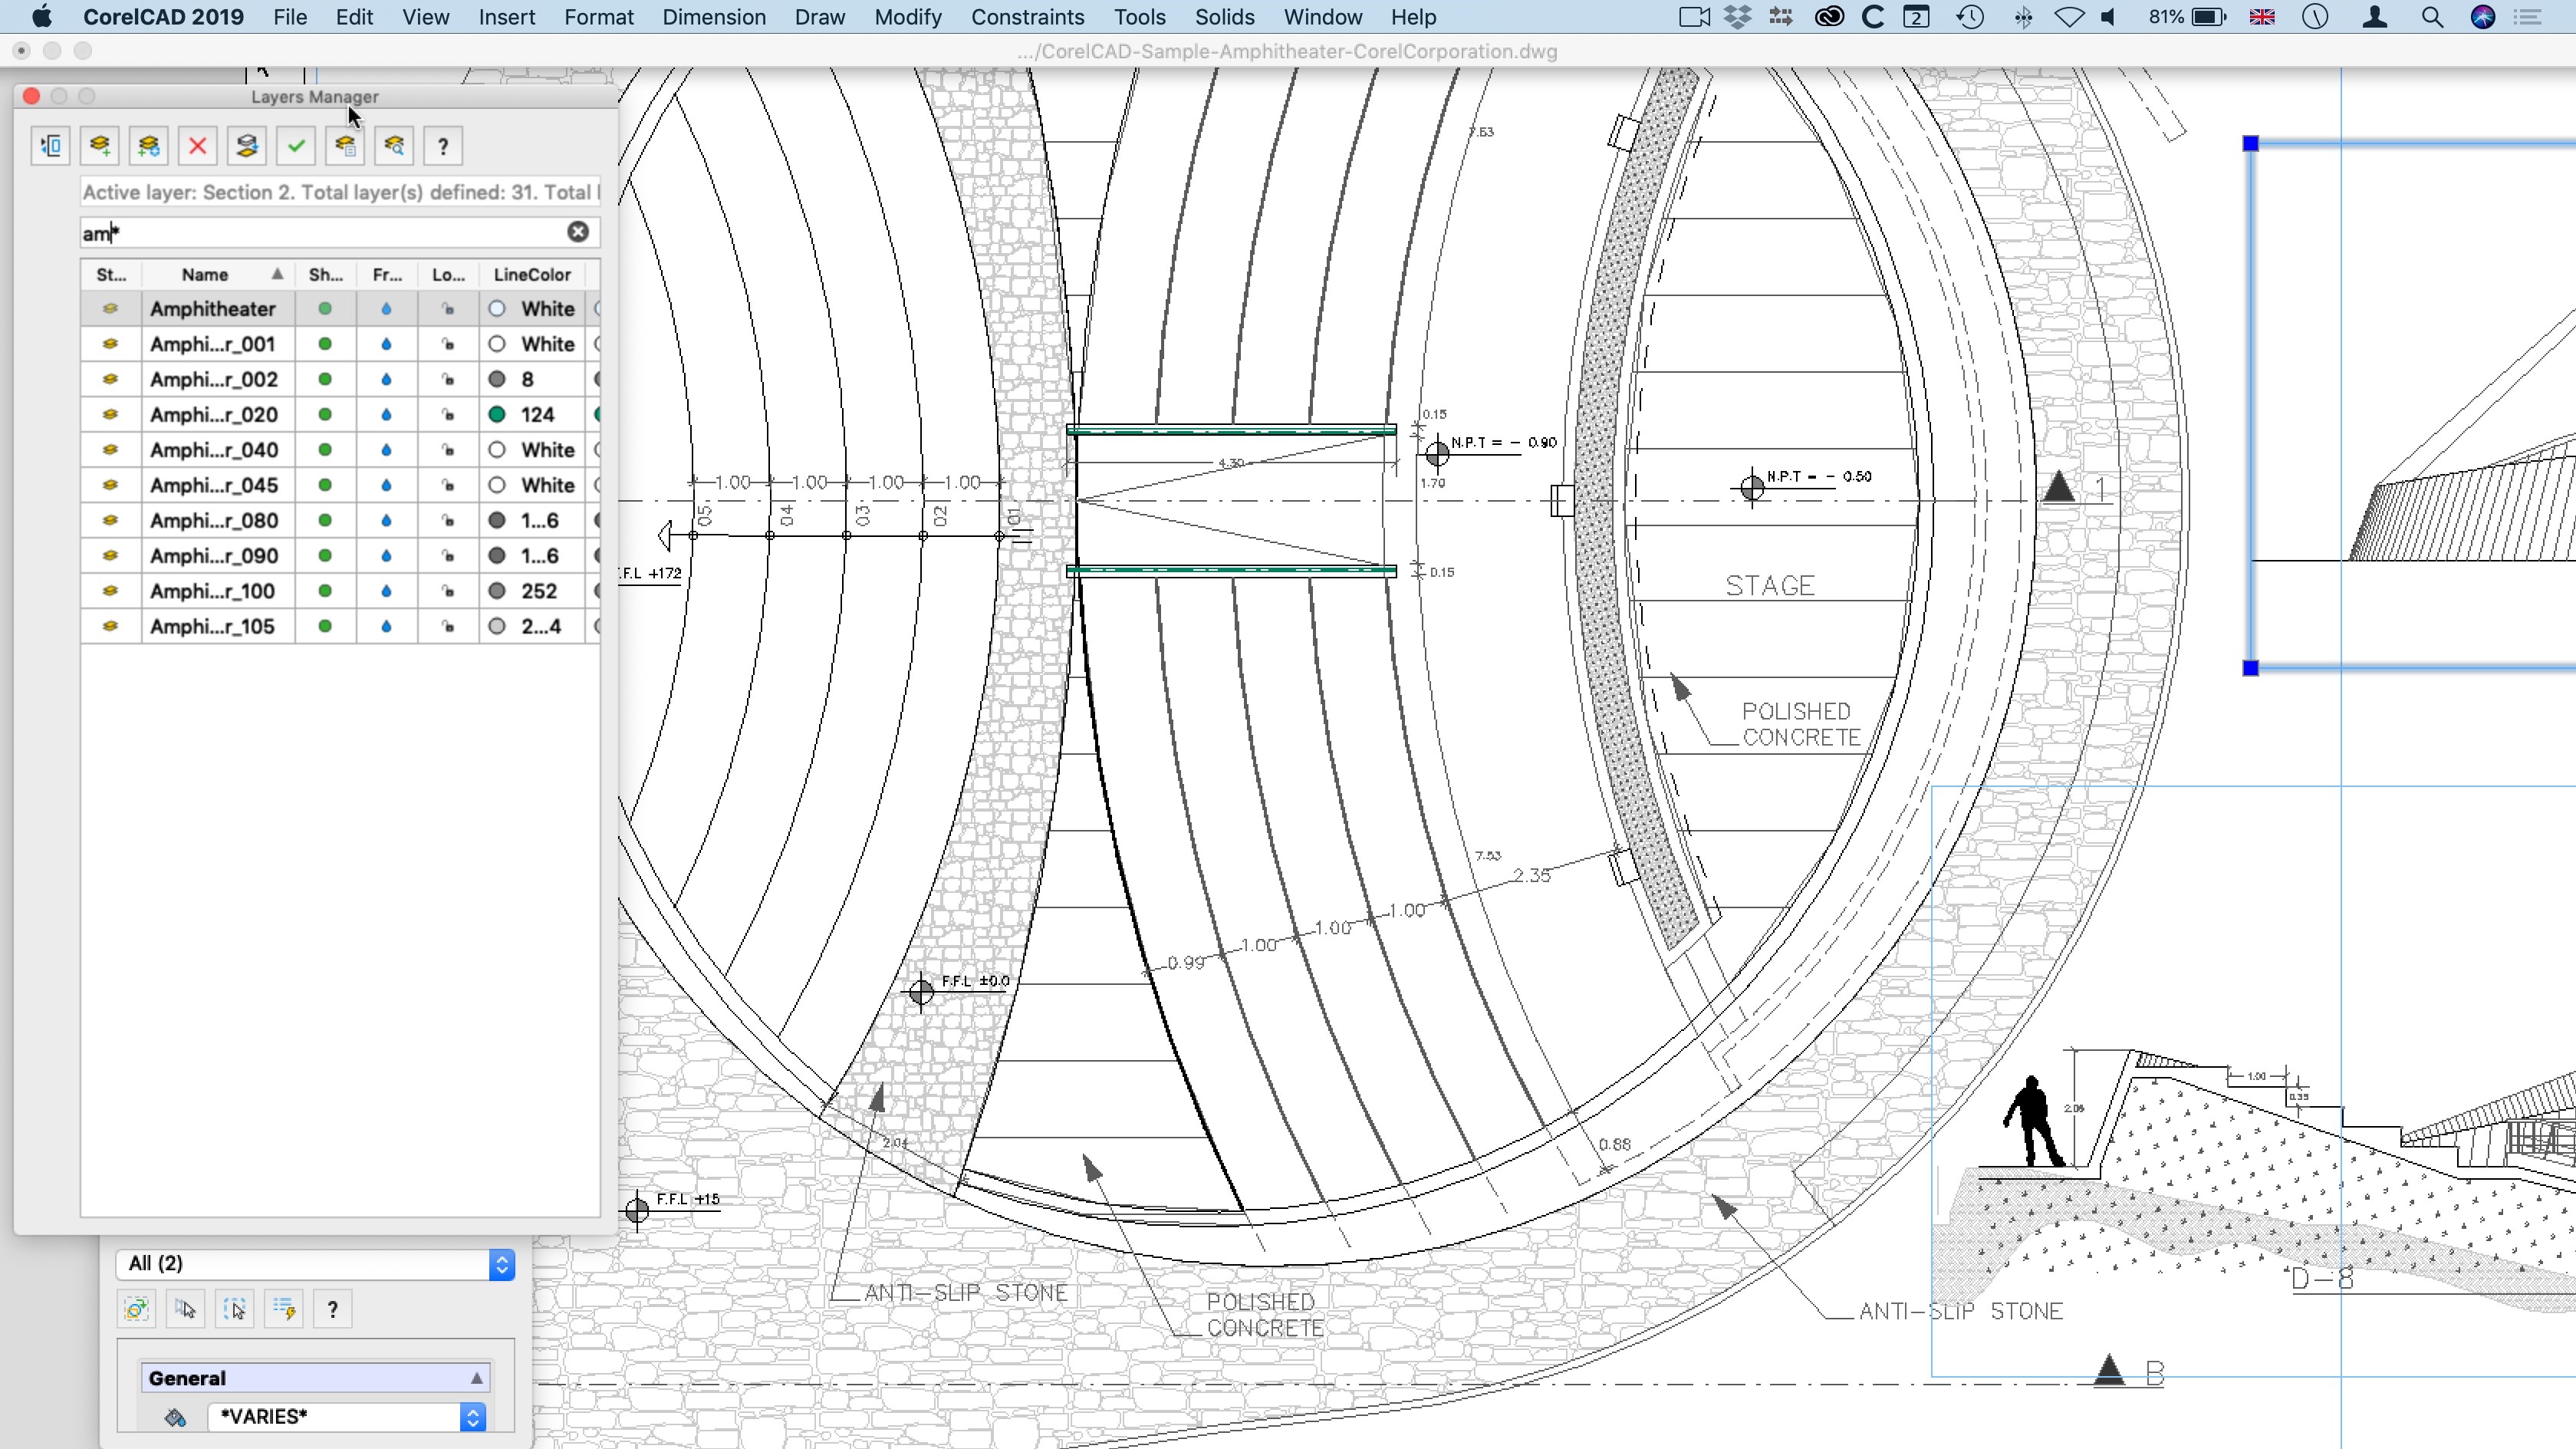This screenshot has height=1449, width=2576.
Task: Click the Layer Preview magnifier icon
Action: point(394,147)
